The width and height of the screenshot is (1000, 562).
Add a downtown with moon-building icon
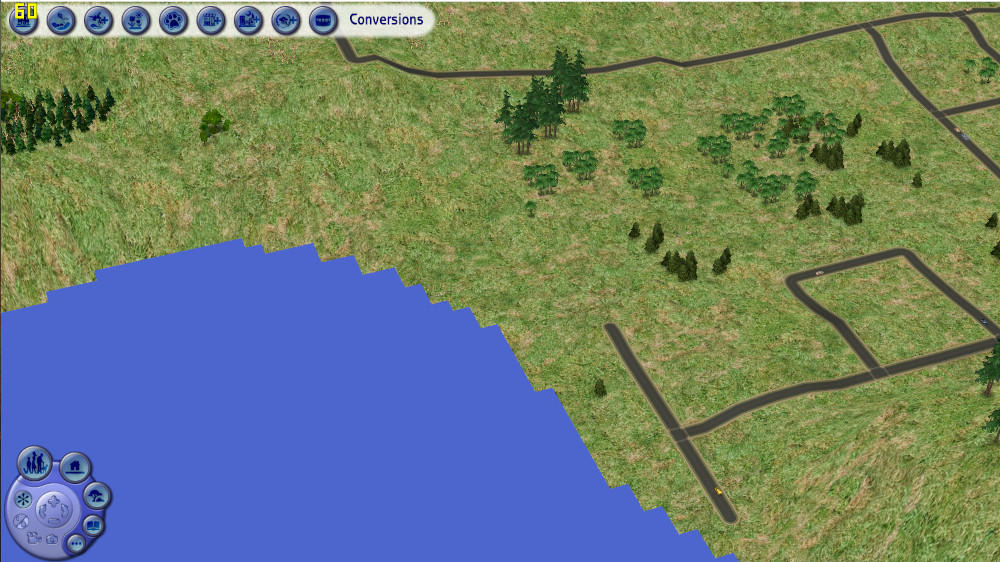(248, 20)
